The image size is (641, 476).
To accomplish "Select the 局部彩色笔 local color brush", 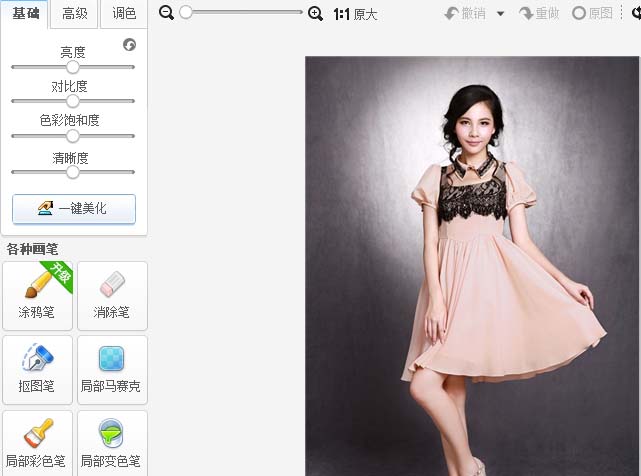I will [37, 444].
